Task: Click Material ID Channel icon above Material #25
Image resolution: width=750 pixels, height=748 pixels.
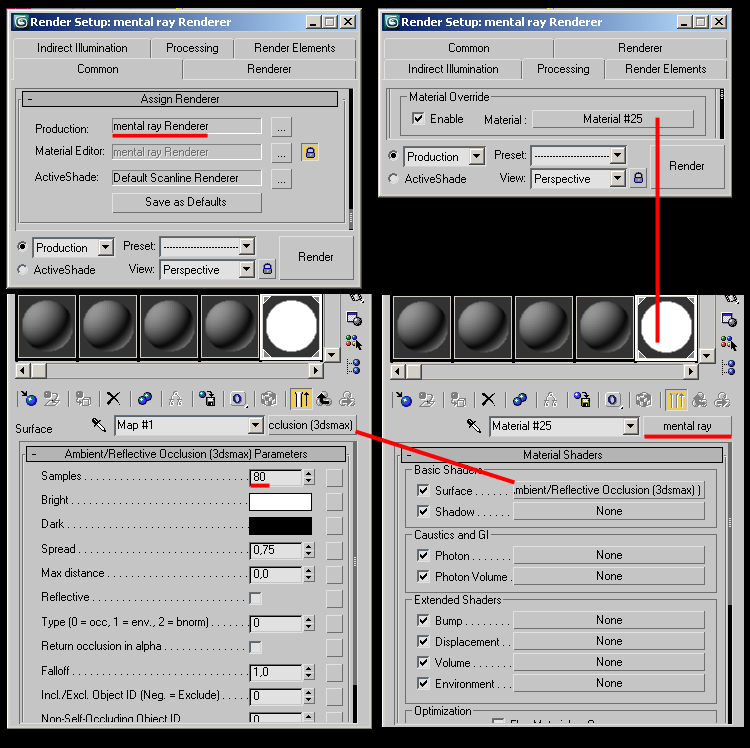Action: click(614, 399)
